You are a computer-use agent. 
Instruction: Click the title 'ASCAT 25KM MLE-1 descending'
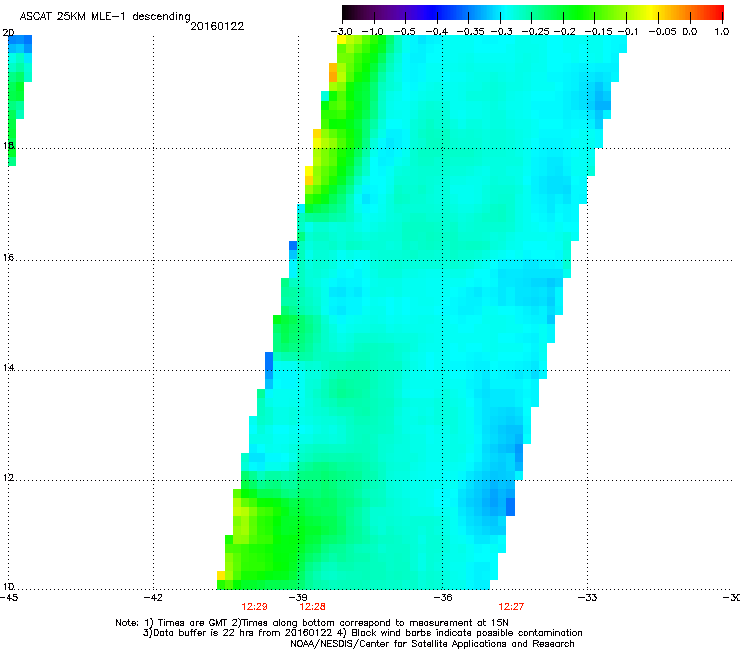tap(105, 16)
